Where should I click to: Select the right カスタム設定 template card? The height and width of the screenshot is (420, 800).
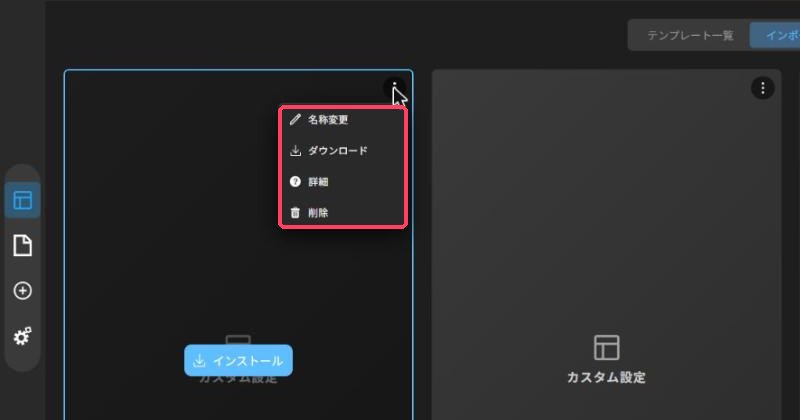(x=606, y=245)
